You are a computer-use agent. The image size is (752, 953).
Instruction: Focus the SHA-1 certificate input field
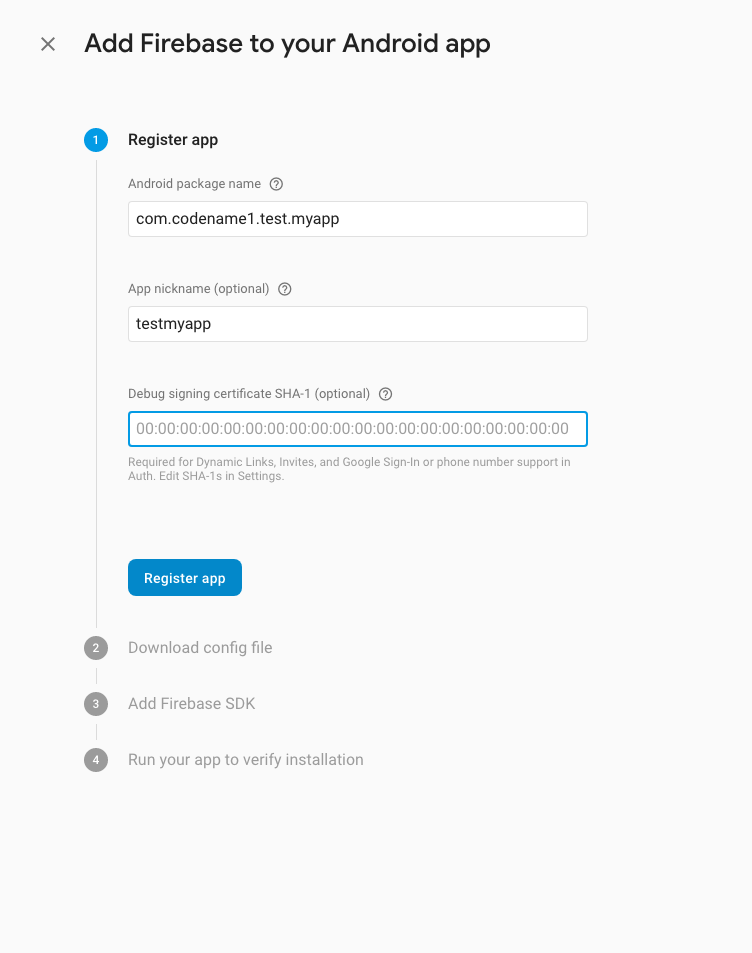click(357, 429)
